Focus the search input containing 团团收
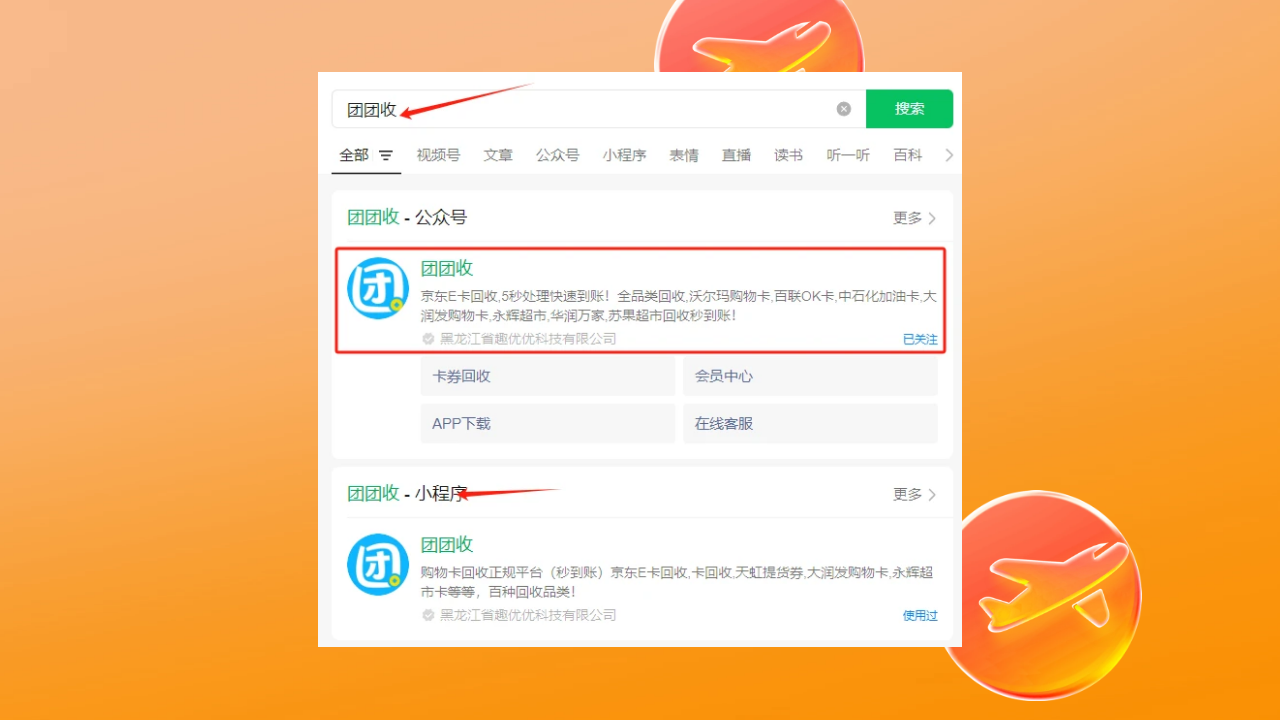Image resolution: width=1280 pixels, height=720 pixels. (599, 109)
